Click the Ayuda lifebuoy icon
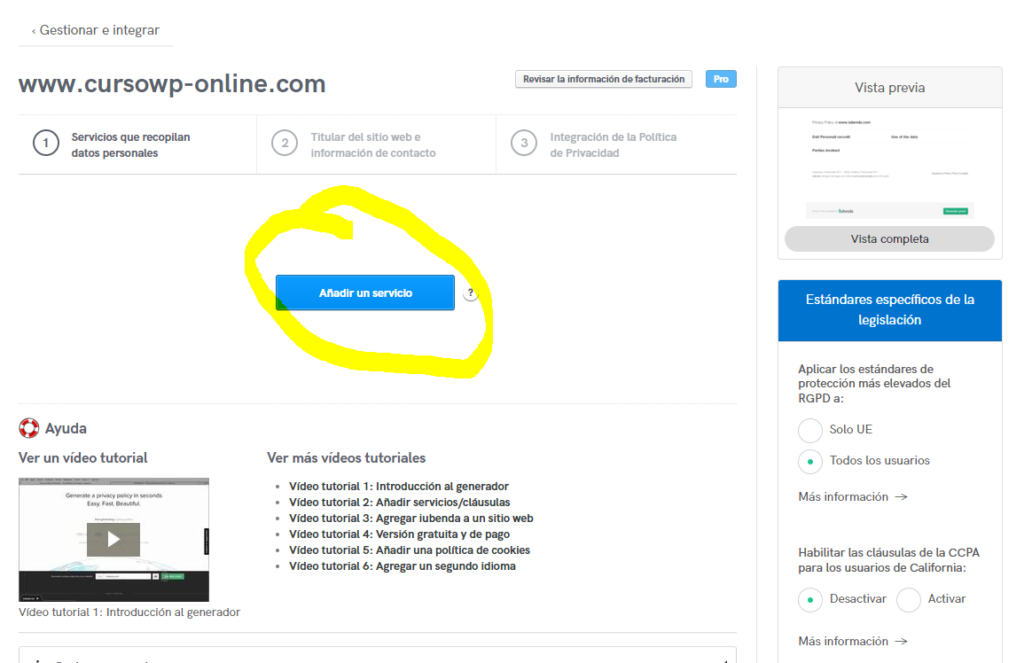 pos(29,429)
